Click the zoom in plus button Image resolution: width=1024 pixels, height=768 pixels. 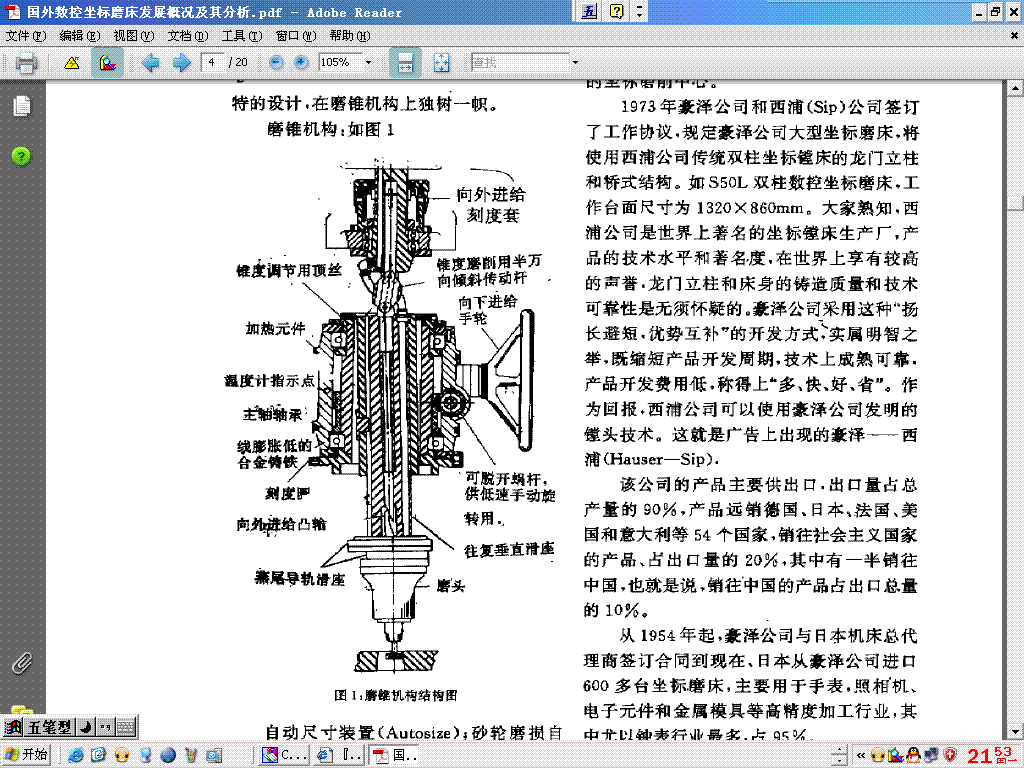coord(301,62)
